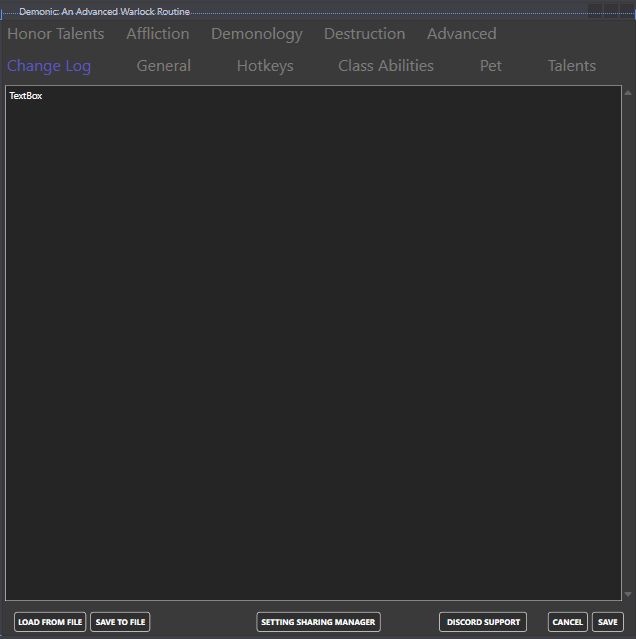Open the Pet tab
Screen dimensions: 636x639
click(490, 66)
